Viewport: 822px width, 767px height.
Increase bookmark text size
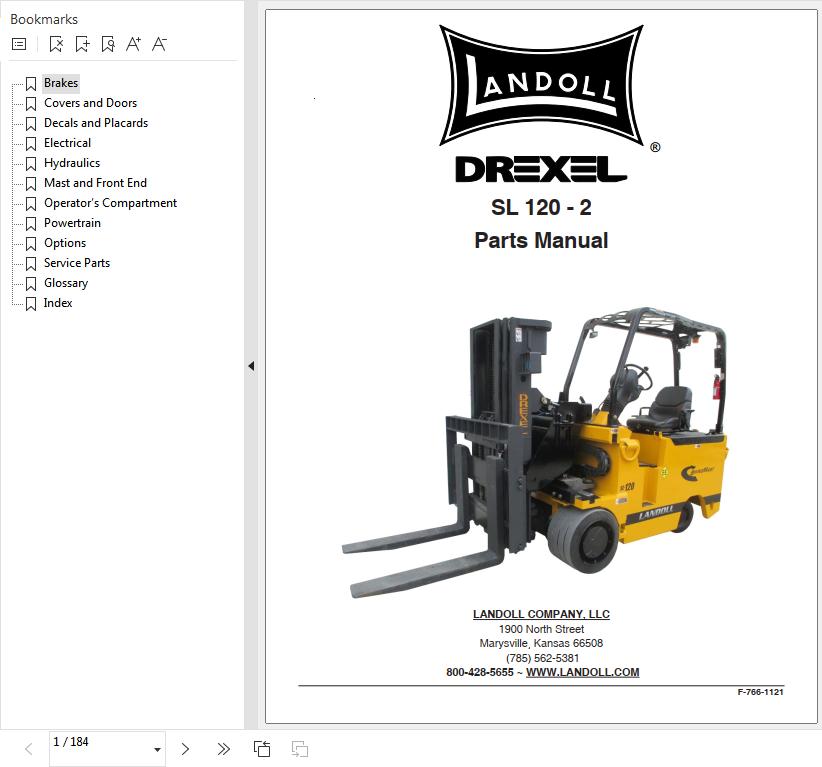click(x=134, y=44)
